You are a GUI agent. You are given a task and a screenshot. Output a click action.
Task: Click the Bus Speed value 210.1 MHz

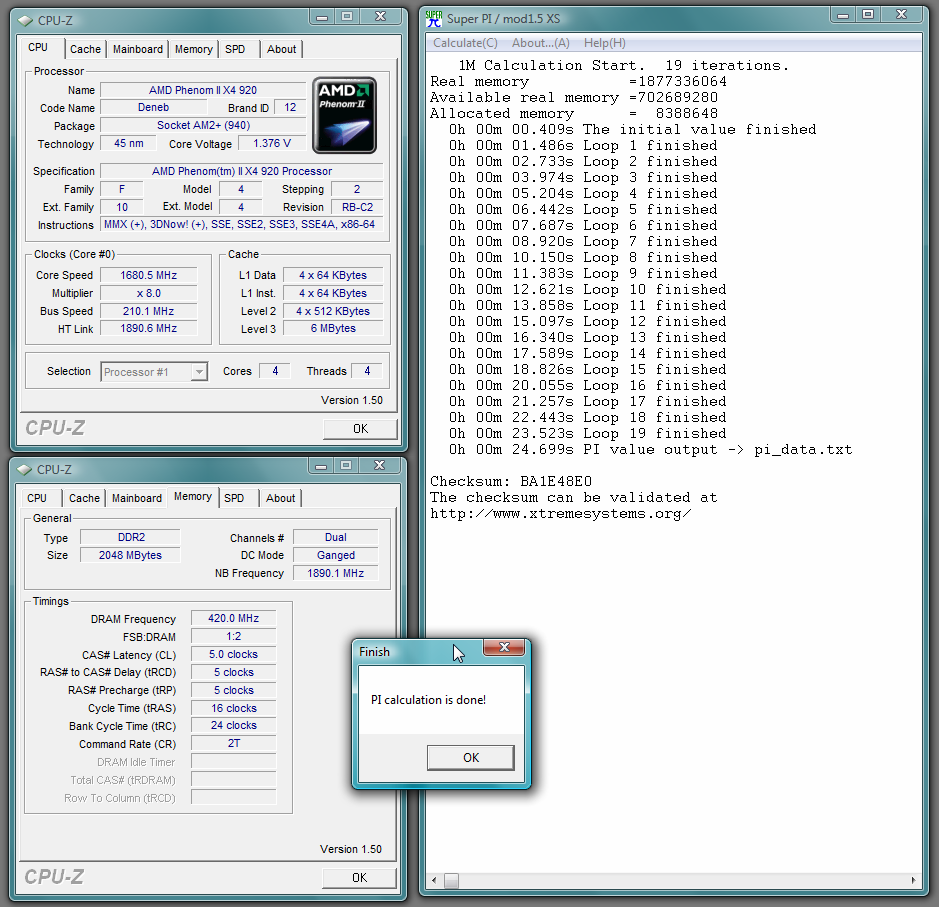[149, 311]
